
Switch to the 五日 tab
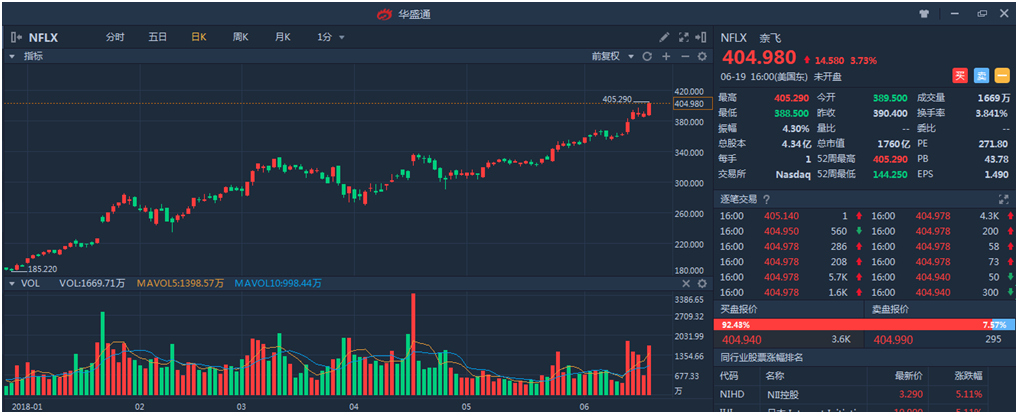158,38
